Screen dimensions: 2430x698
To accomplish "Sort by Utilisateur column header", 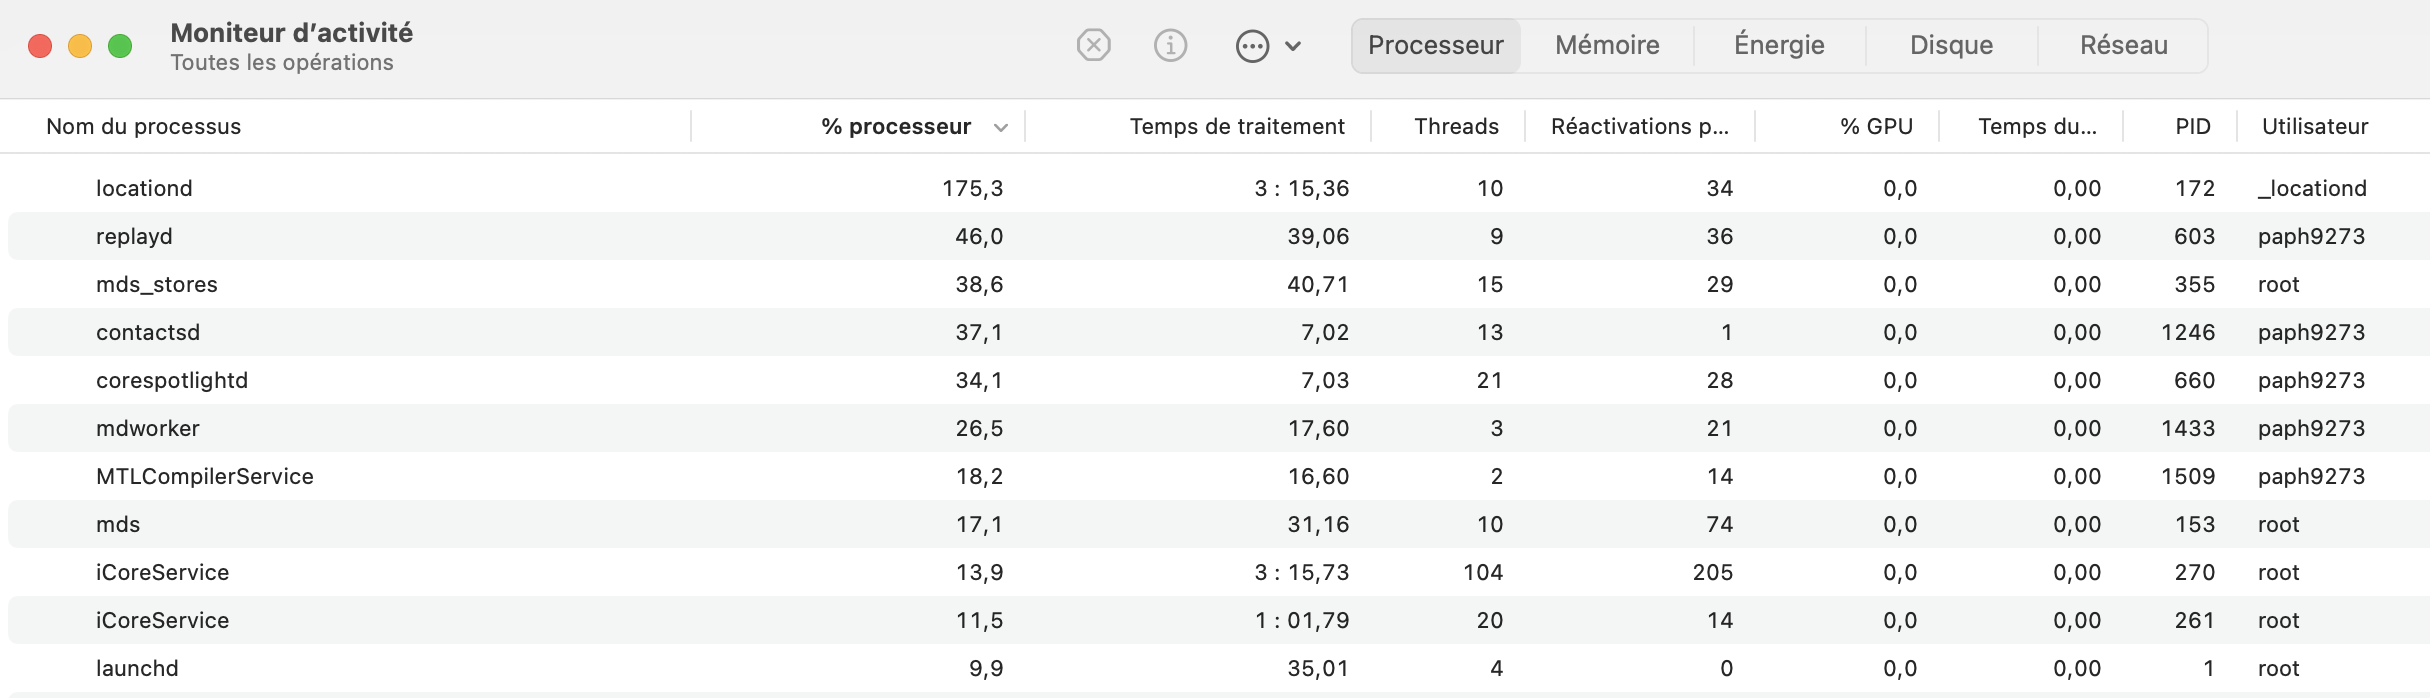I will tap(2314, 127).
